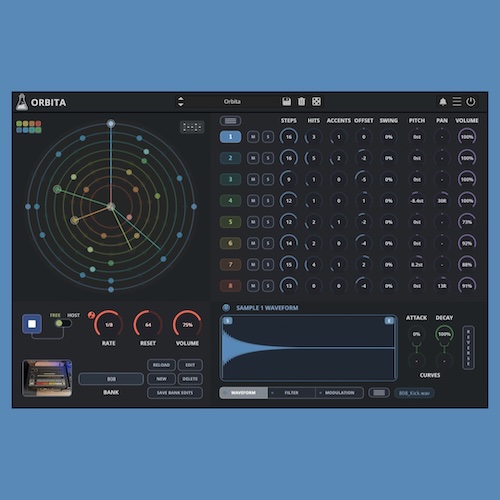Click the top handle of the orbit visualizer

click(111, 124)
